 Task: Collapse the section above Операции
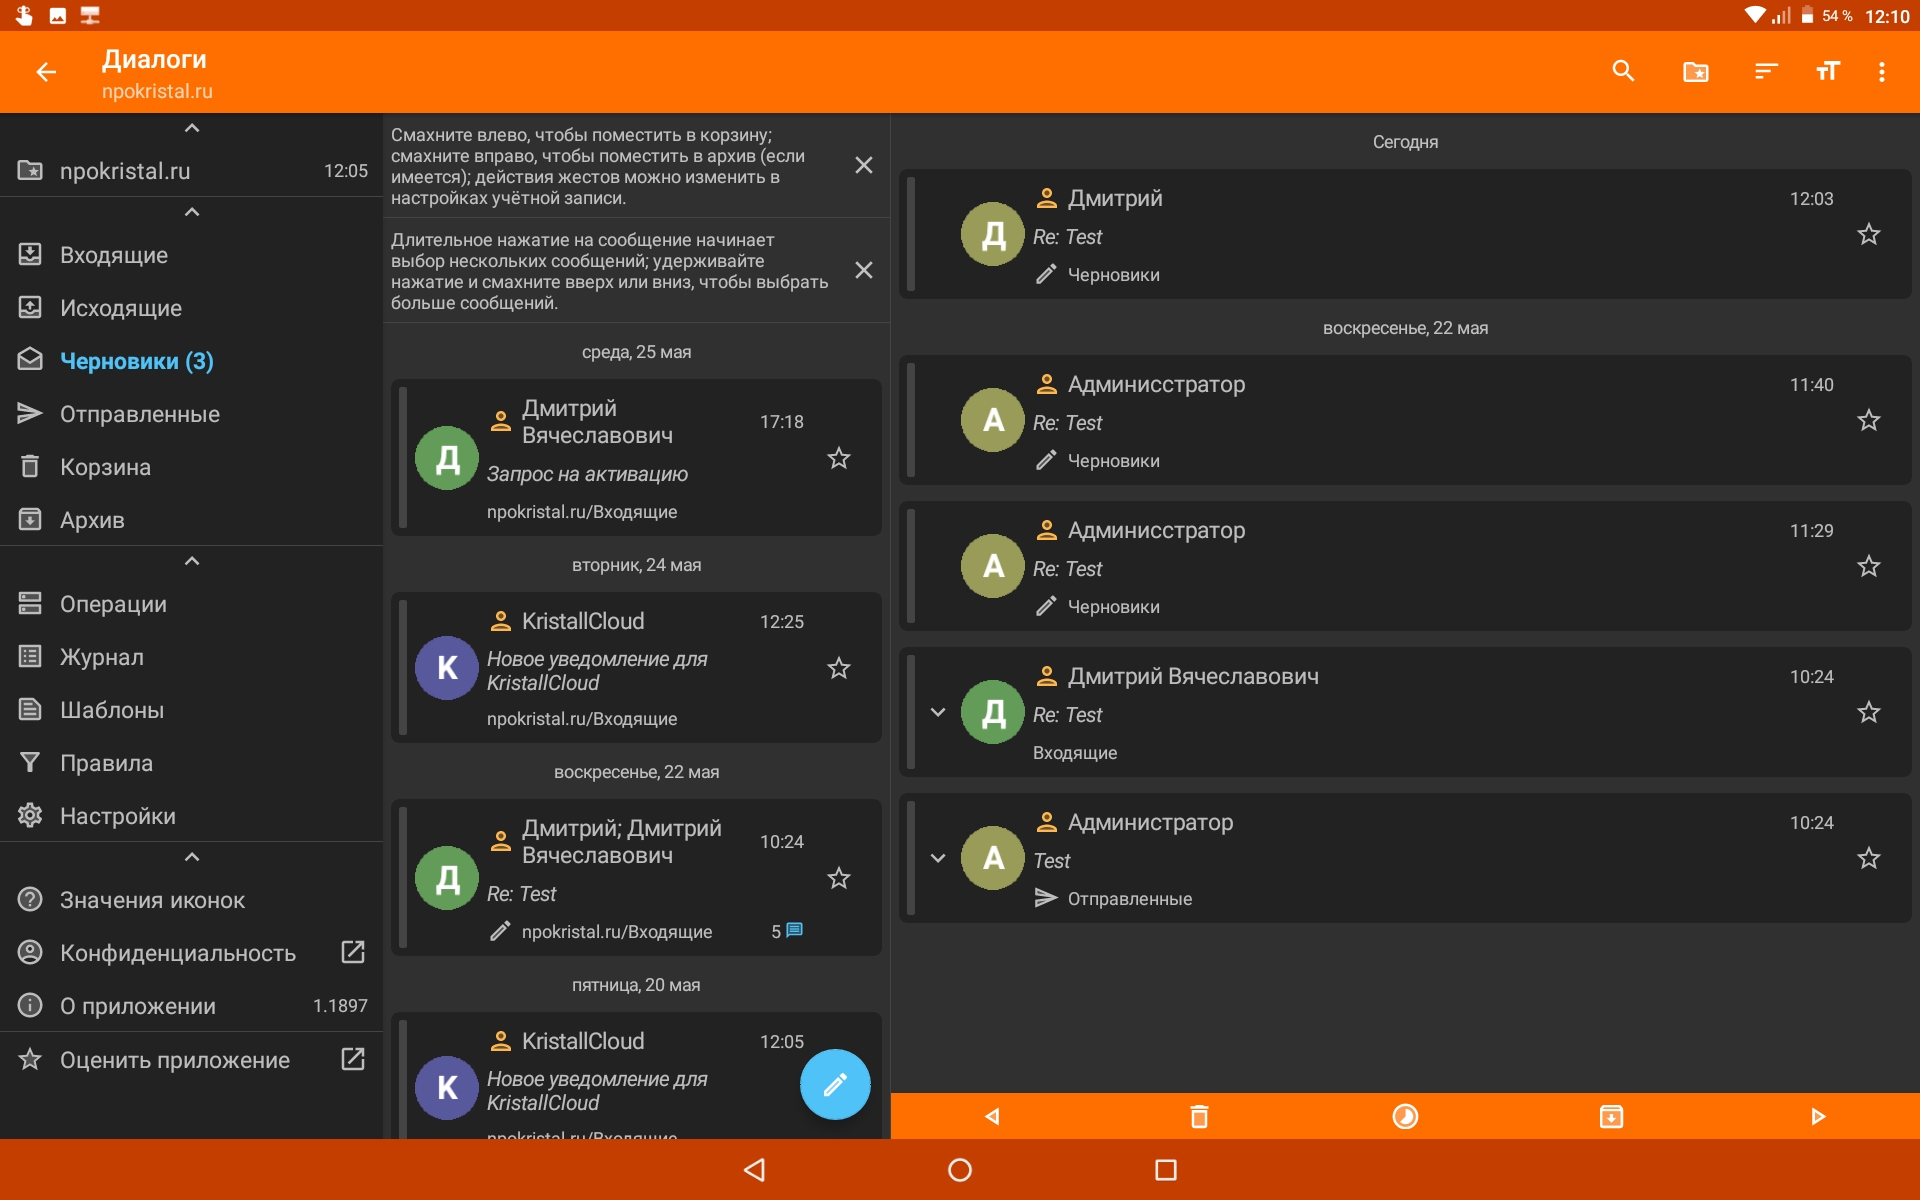tap(192, 561)
